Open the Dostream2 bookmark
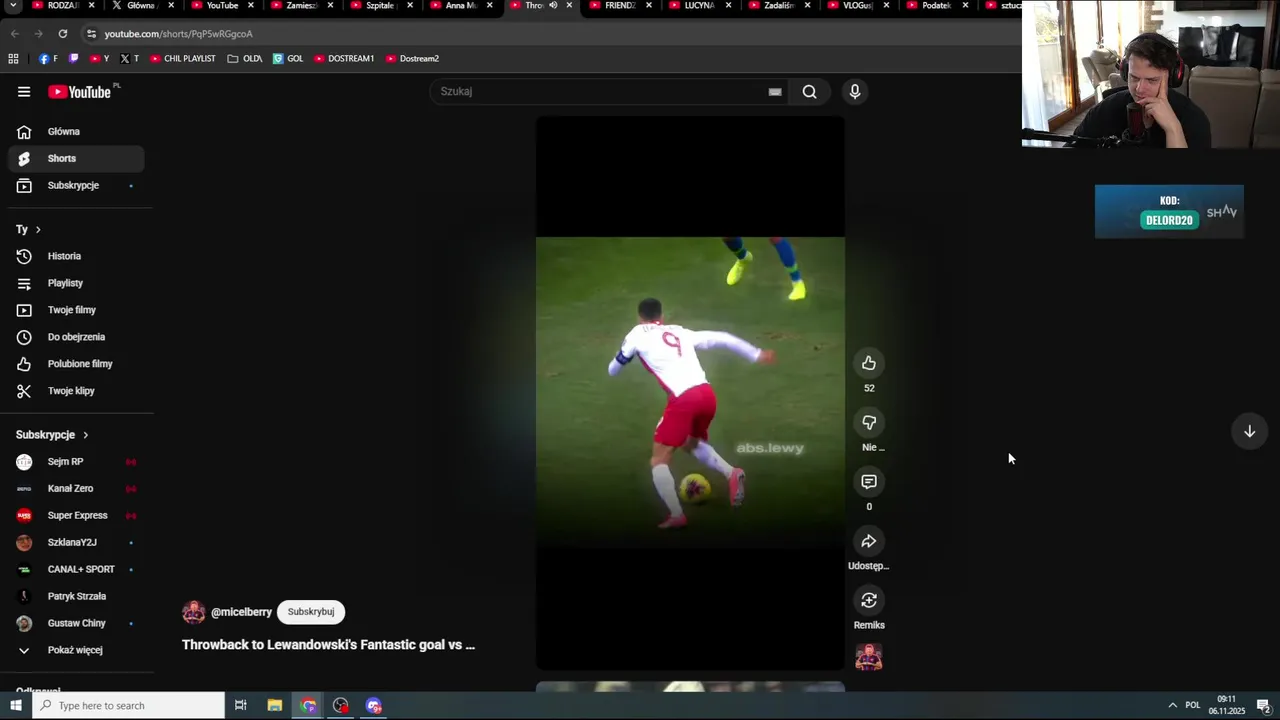 click(x=412, y=59)
